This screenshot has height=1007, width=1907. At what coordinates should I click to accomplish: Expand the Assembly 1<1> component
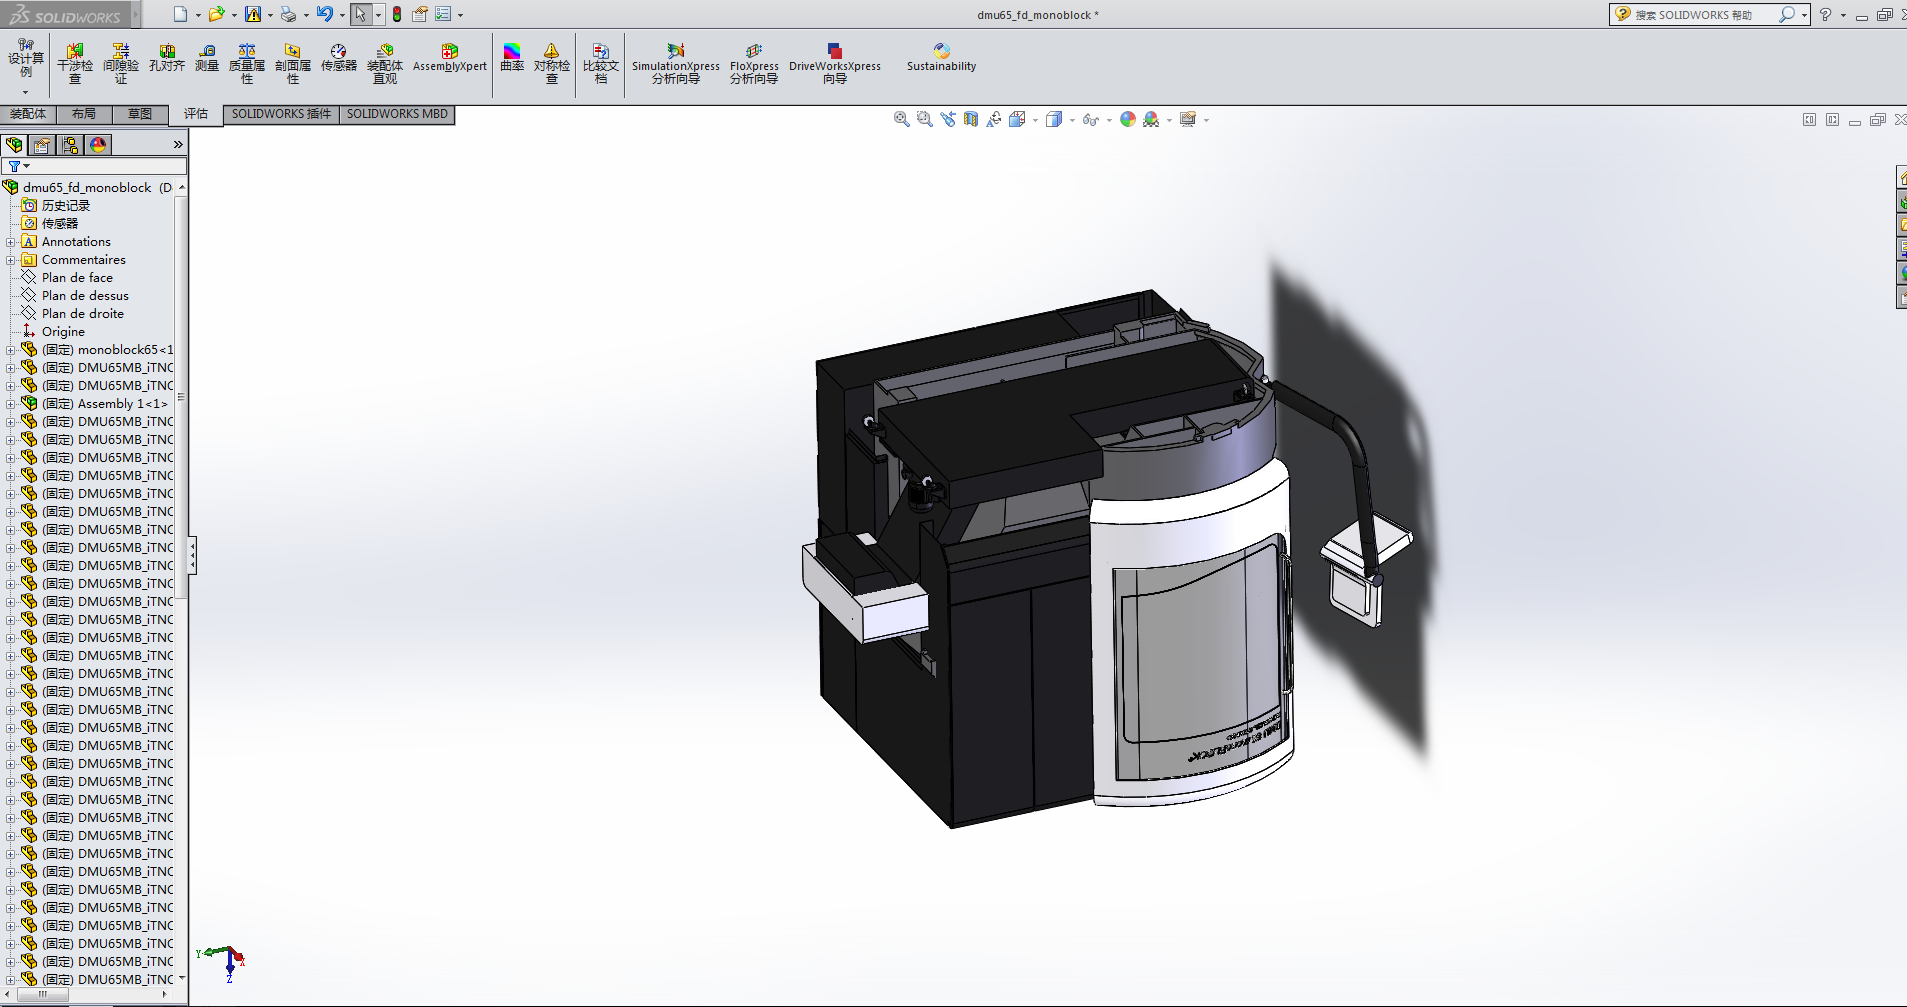tap(11, 404)
